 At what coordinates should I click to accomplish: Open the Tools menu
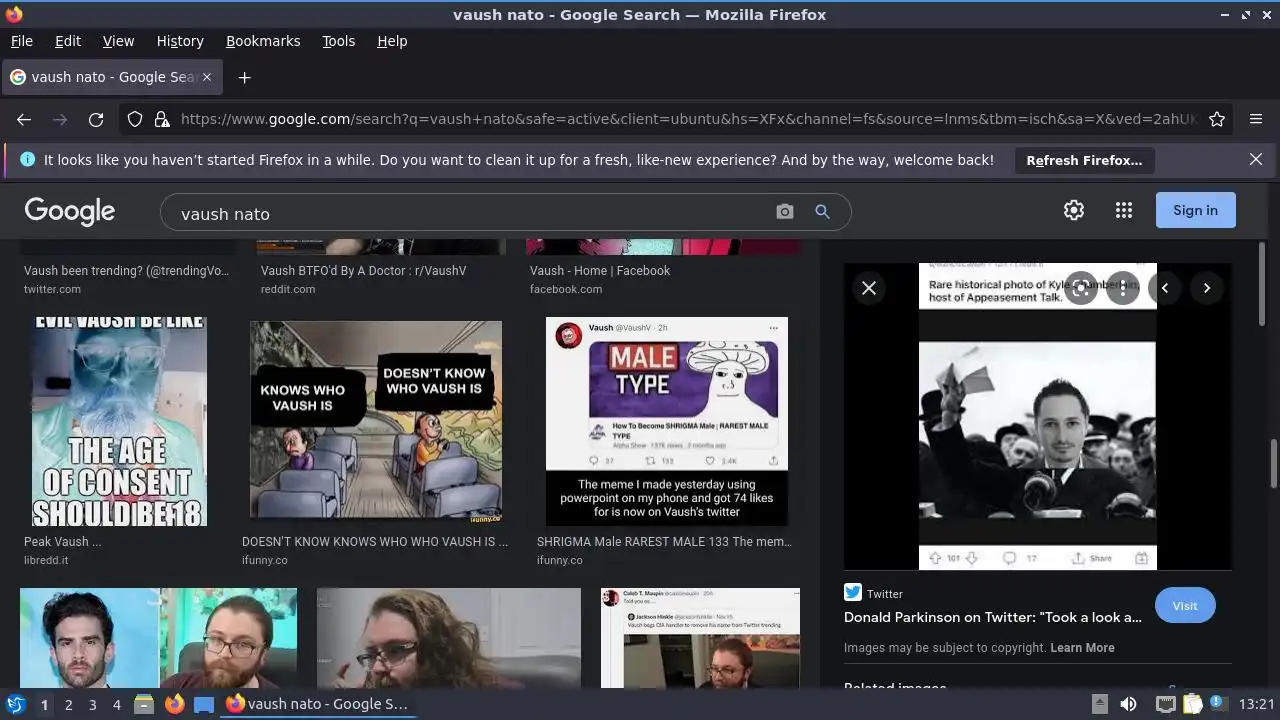[x=338, y=41]
